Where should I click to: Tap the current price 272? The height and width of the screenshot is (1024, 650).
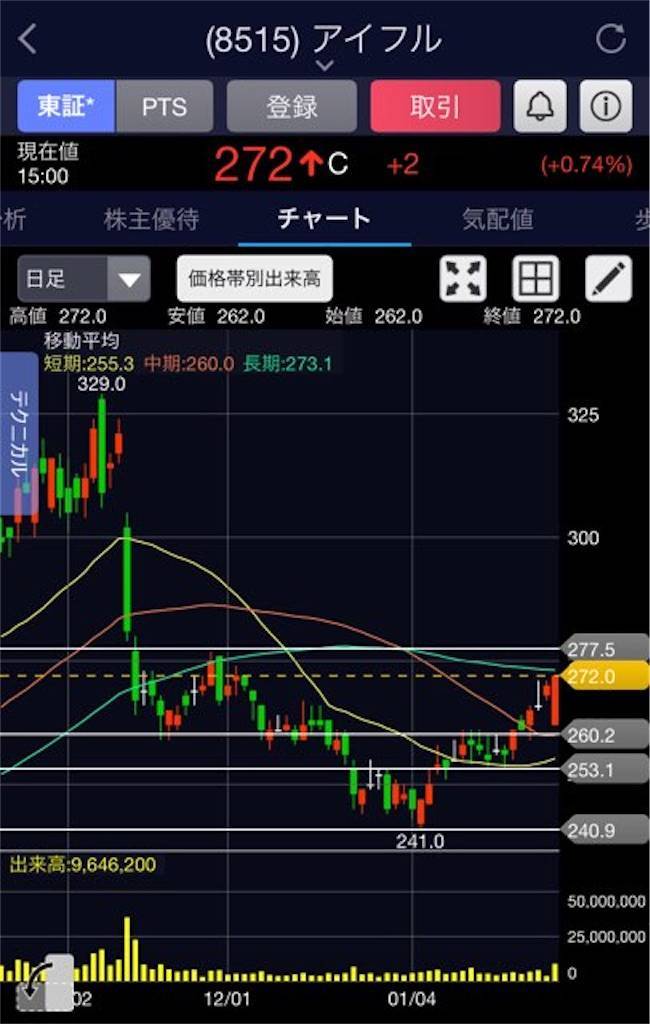pos(253,164)
